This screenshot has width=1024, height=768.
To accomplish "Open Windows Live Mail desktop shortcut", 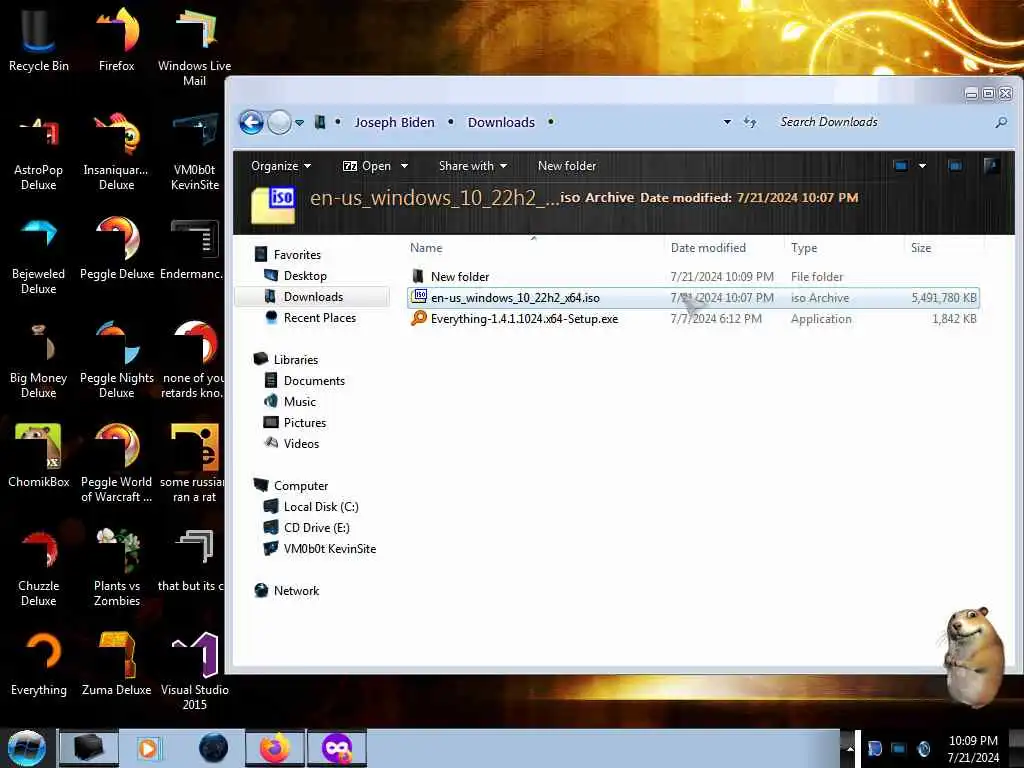I will tap(195, 47).
